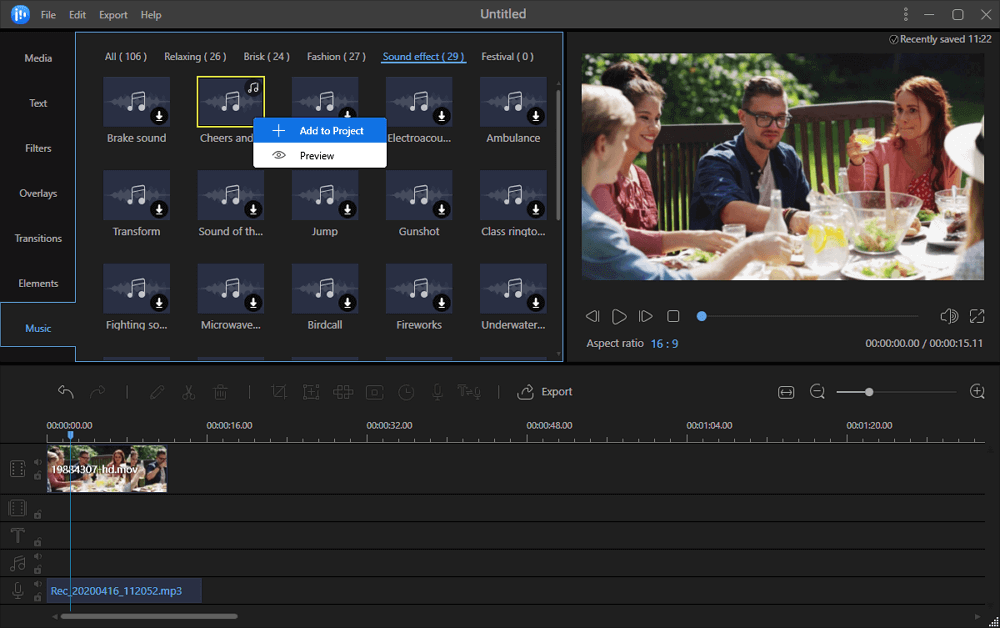Open the three-dot more options menu
1000x628 pixels.
(906, 14)
